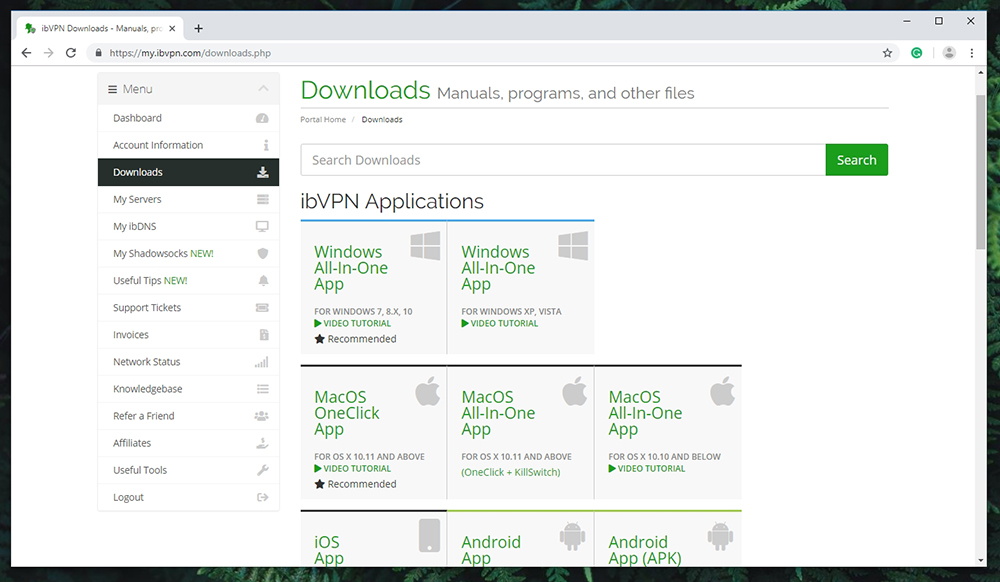Click the (OneClick + KillSwitch) link

tap(511, 472)
